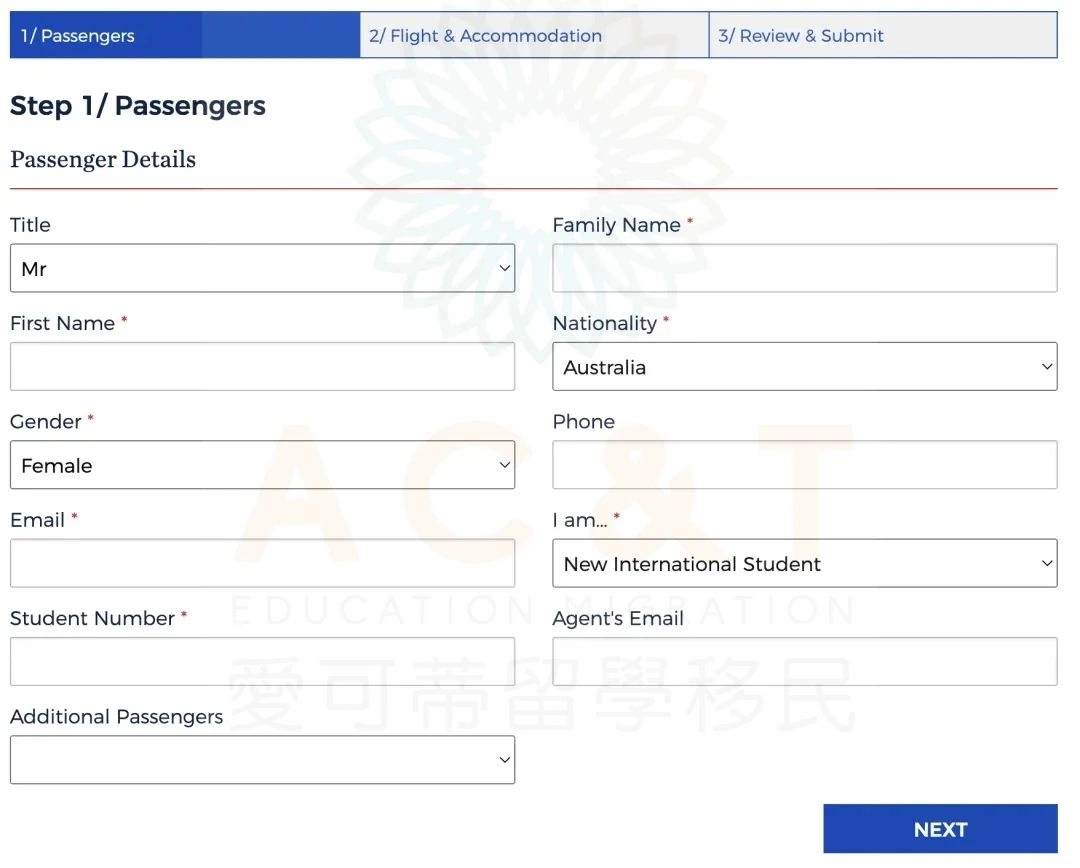Image resolution: width=1080 pixels, height=868 pixels.
Task: Open the Title dropdown showing Mr
Action: 262,268
